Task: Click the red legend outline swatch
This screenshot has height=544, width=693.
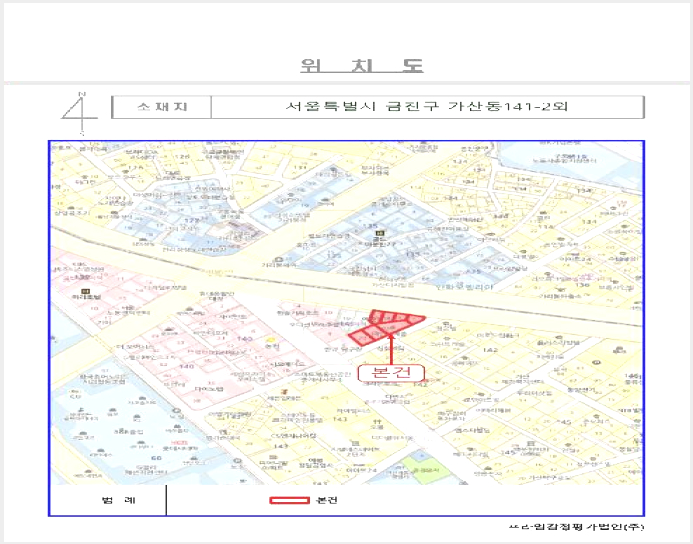Action: pos(289,500)
